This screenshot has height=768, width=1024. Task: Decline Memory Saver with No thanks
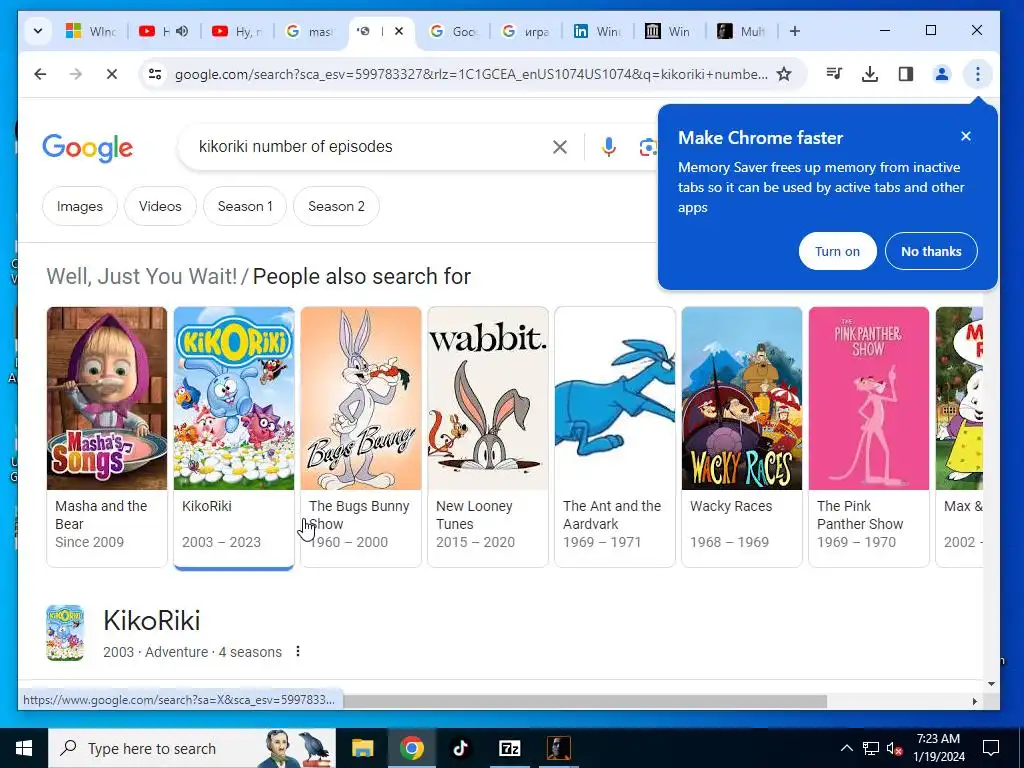[931, 251]
